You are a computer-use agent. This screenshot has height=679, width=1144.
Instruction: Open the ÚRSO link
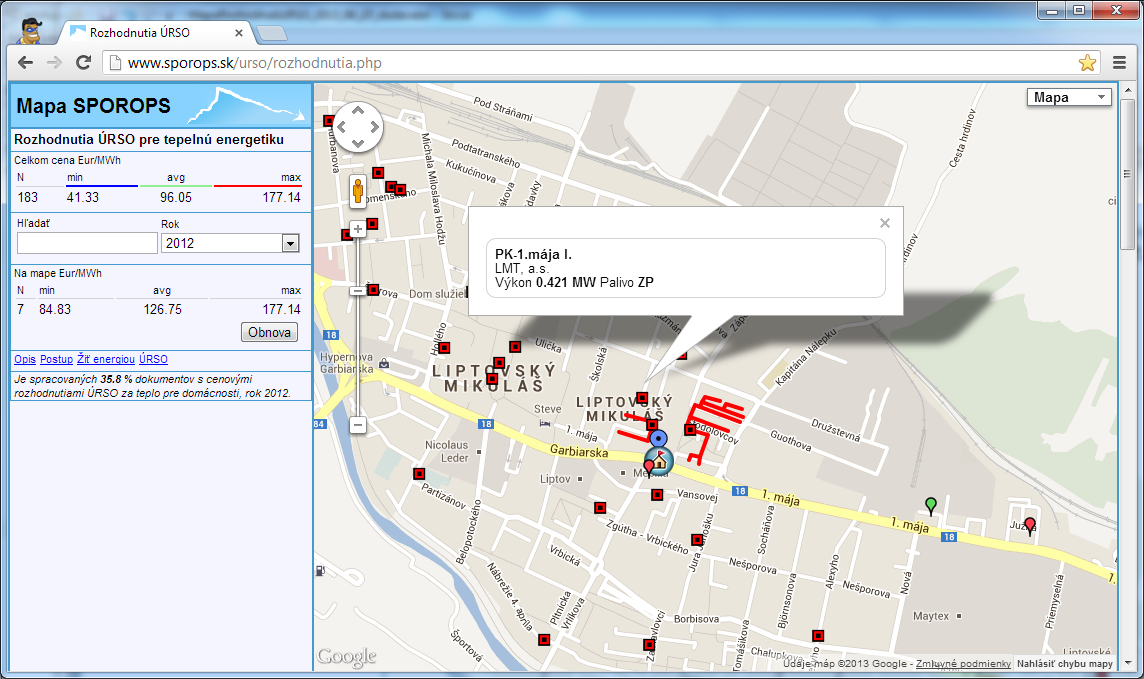pyautogui.click(x=153, y=359)
